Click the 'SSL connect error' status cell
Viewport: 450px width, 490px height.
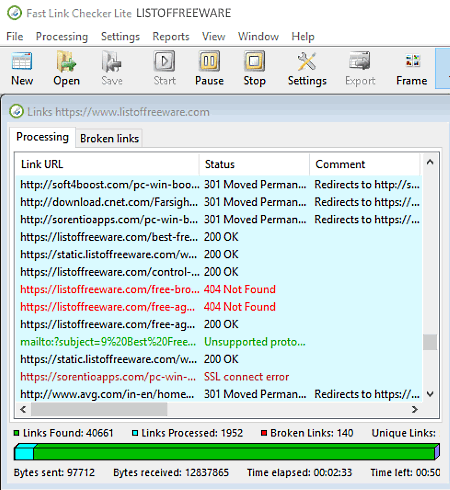(x=246, y=377)
